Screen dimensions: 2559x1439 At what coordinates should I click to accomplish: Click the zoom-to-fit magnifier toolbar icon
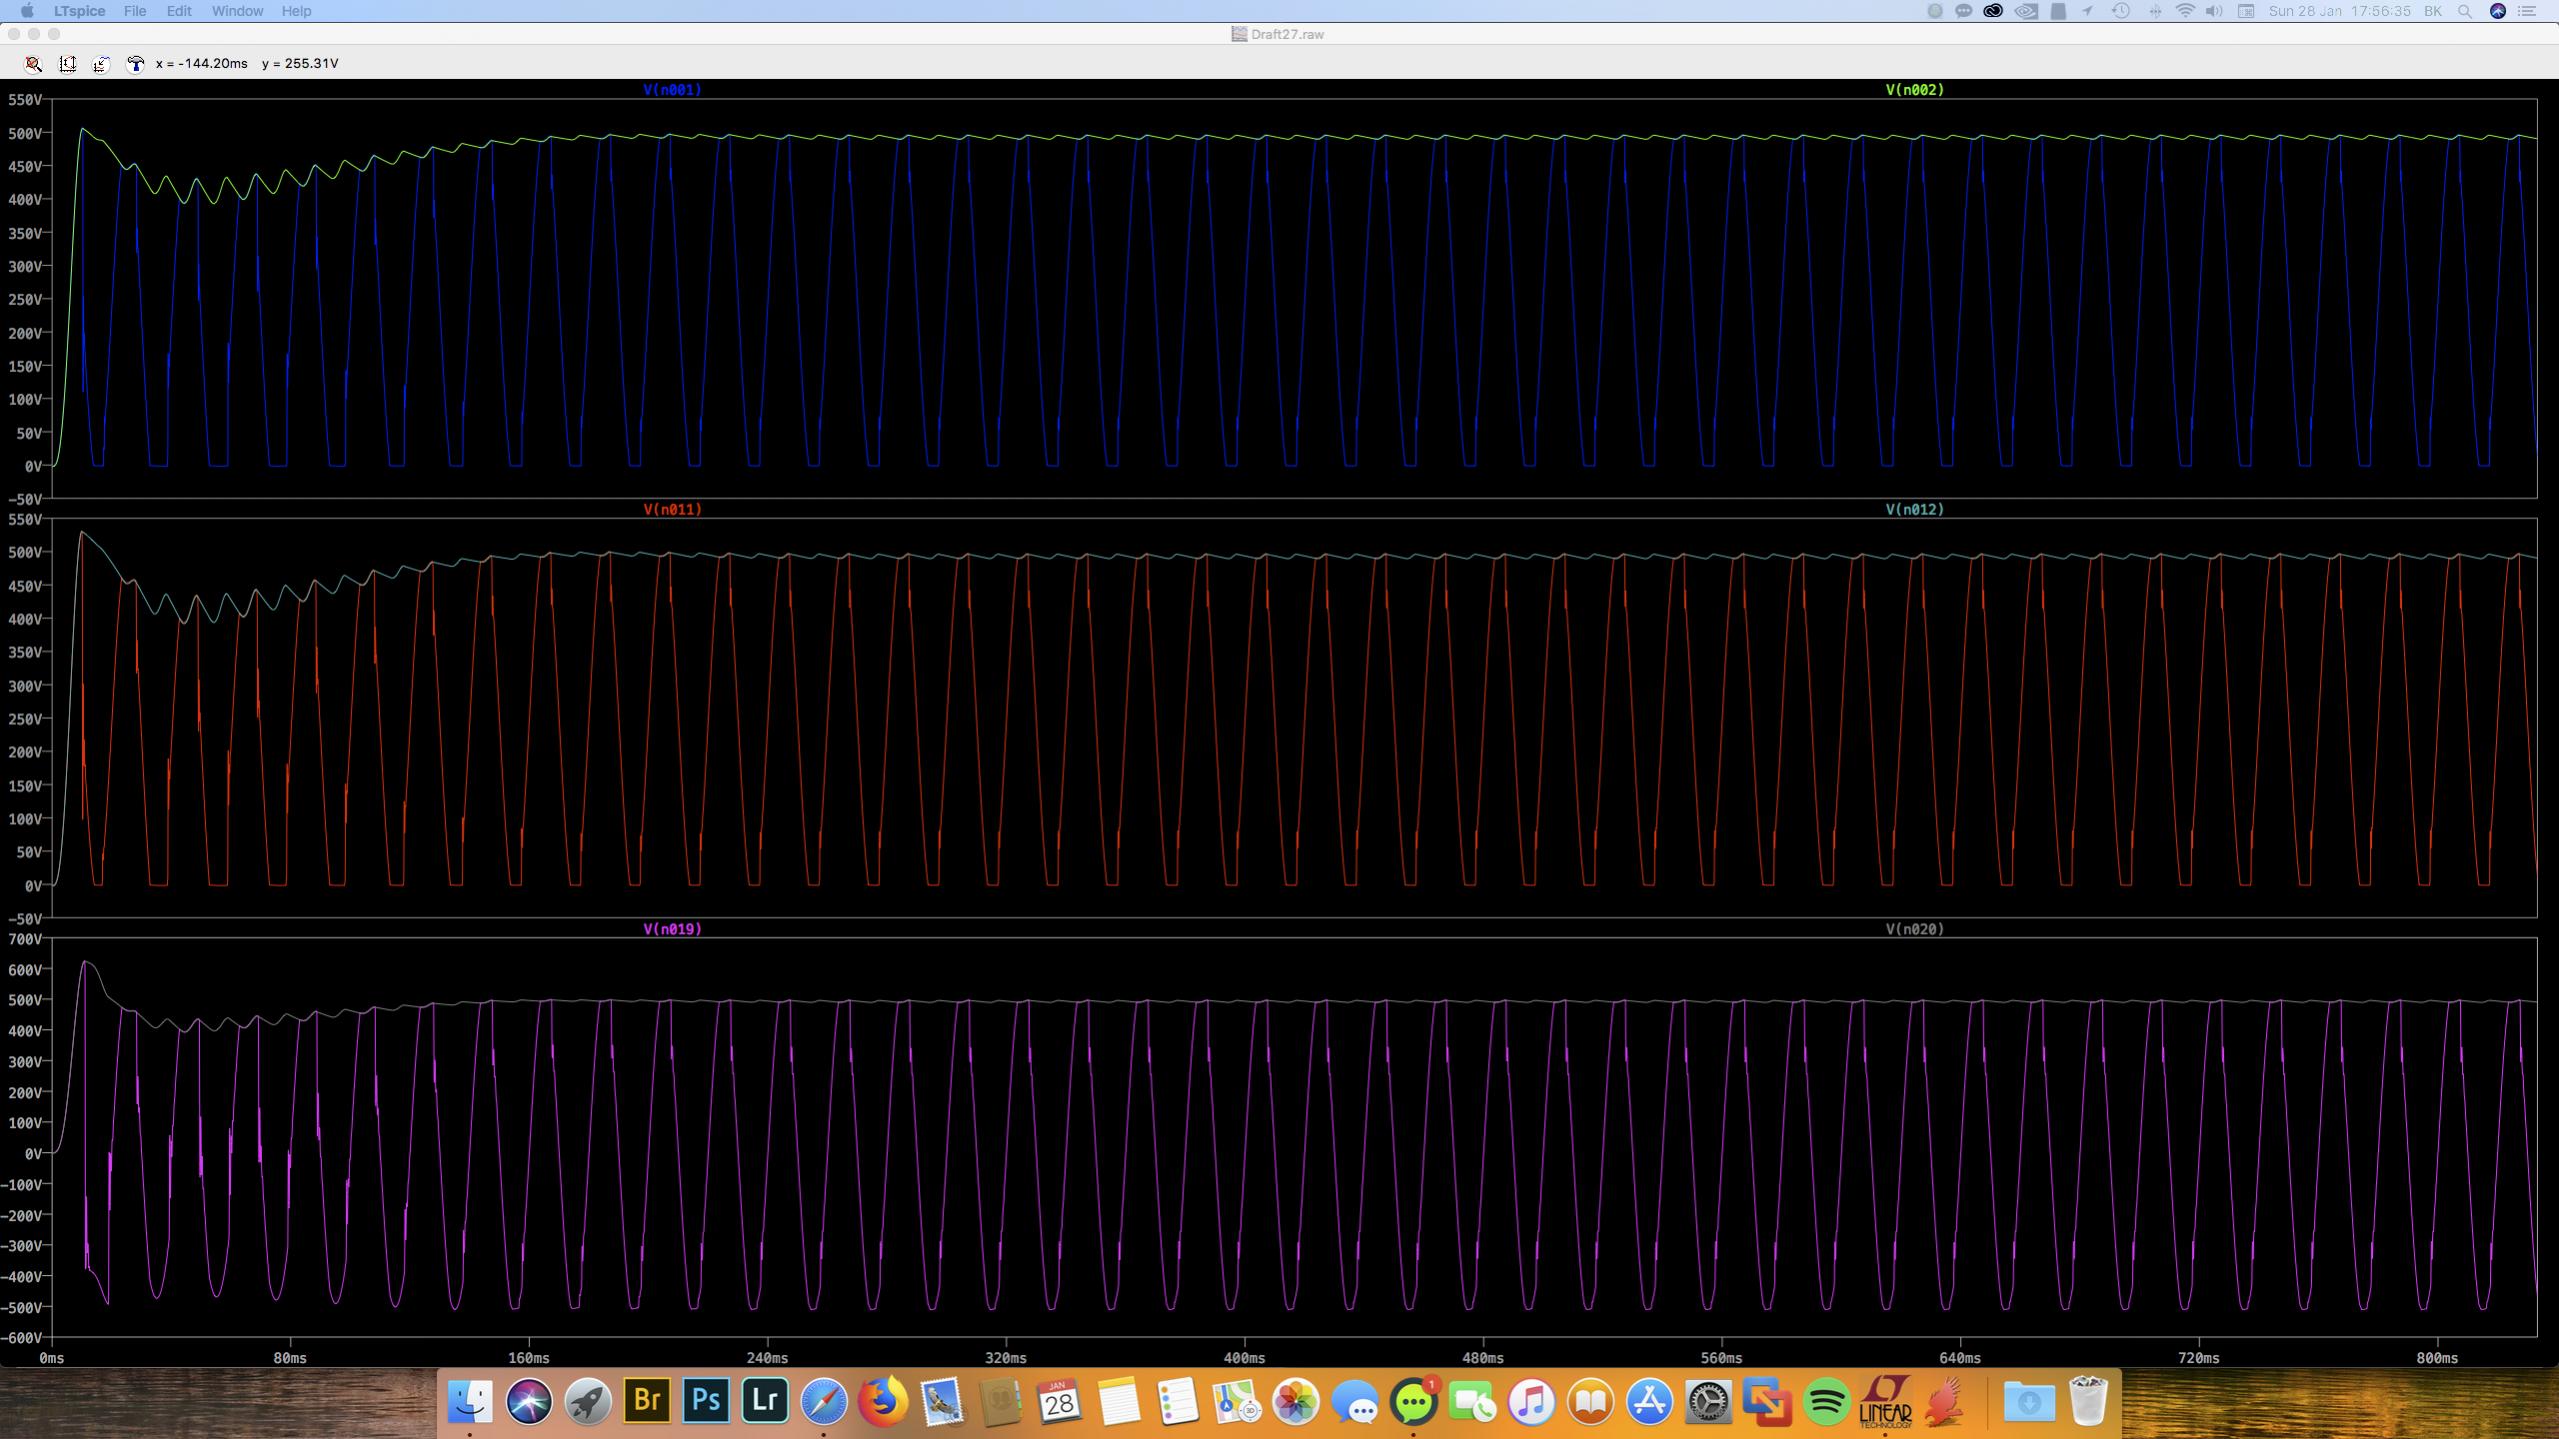click(33, 63)
